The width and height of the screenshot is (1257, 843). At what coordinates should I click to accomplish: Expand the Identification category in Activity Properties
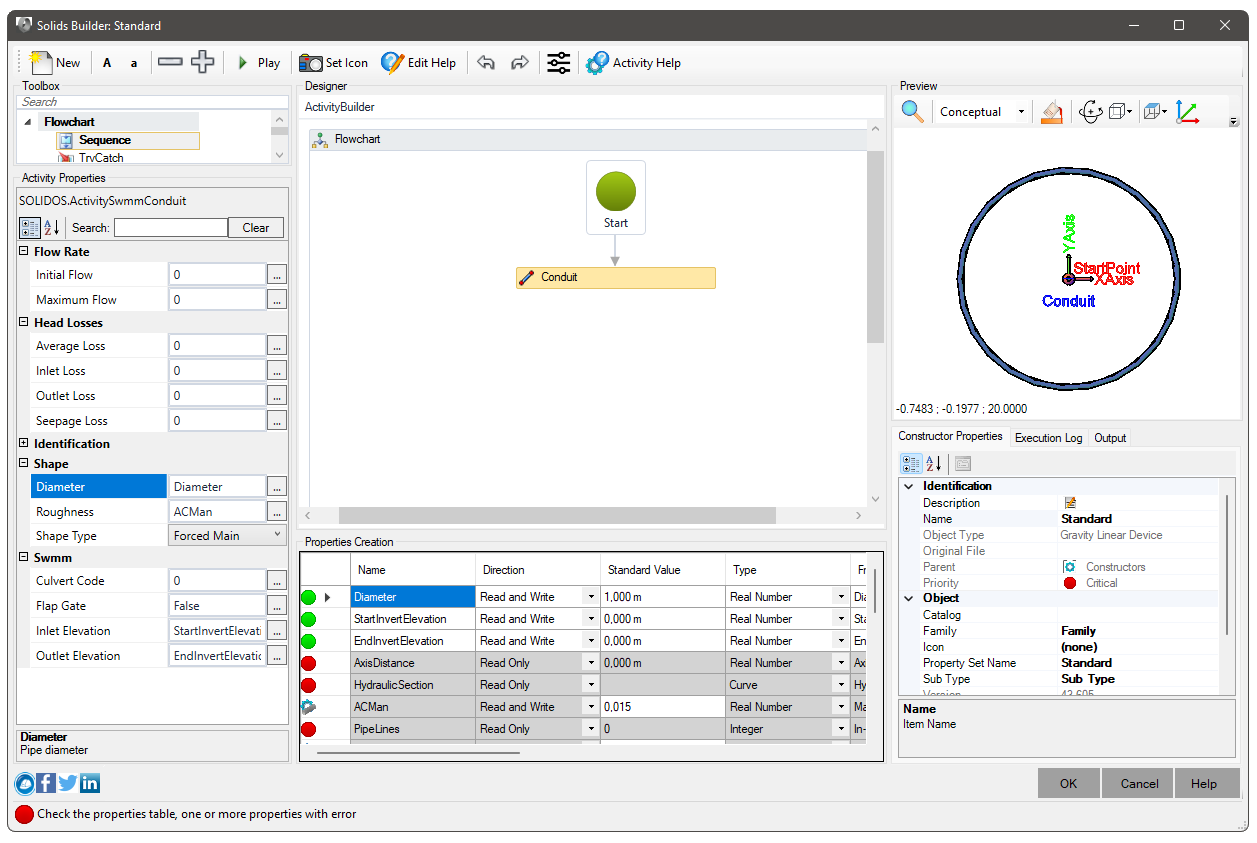tap(24, 443)
